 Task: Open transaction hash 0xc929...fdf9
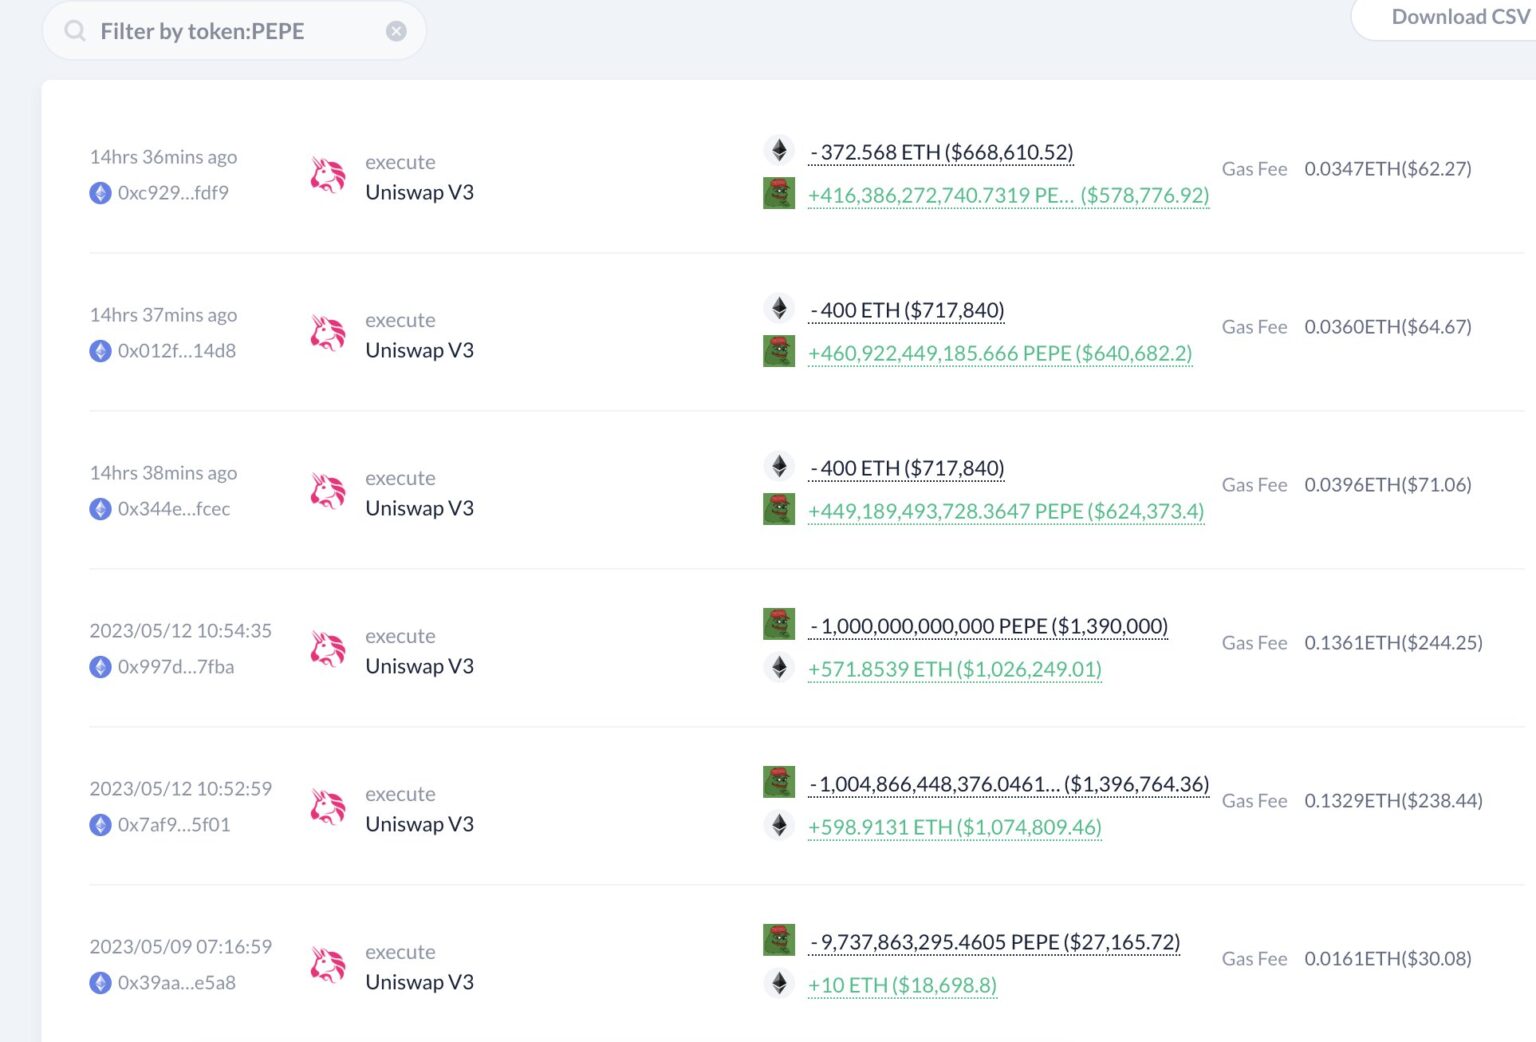173,193
